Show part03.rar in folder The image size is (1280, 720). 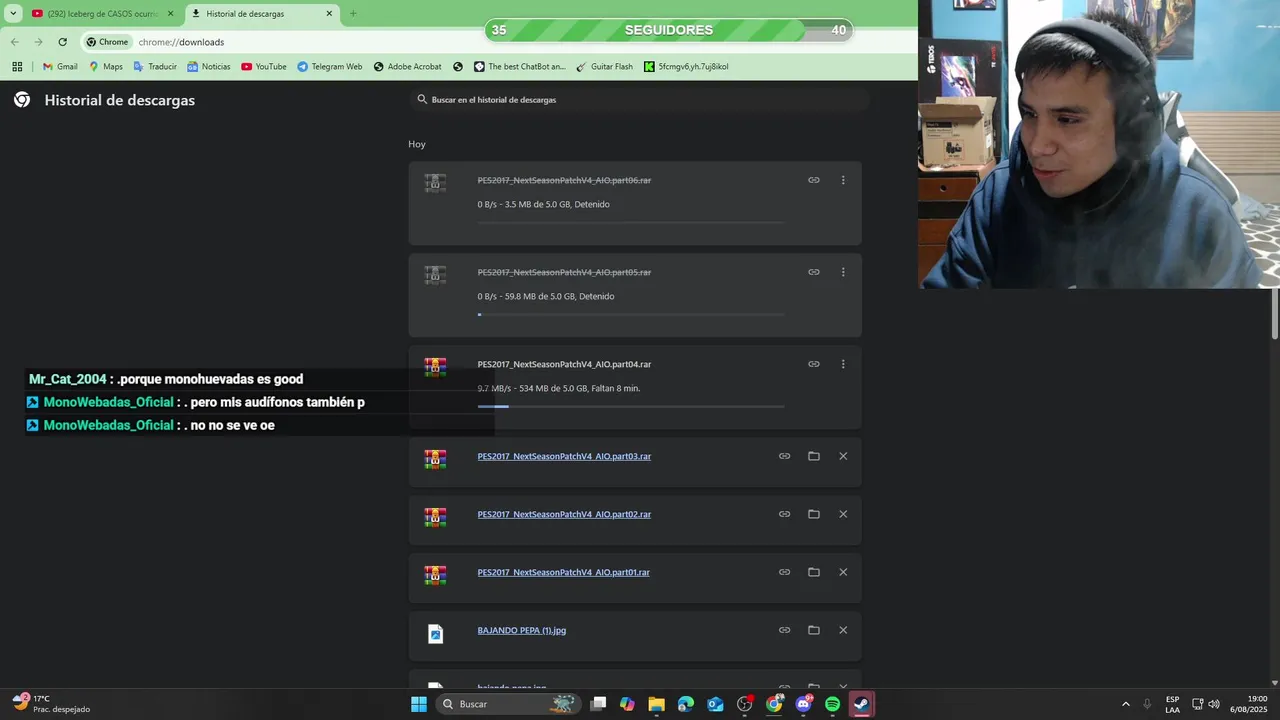click(814, 456)
